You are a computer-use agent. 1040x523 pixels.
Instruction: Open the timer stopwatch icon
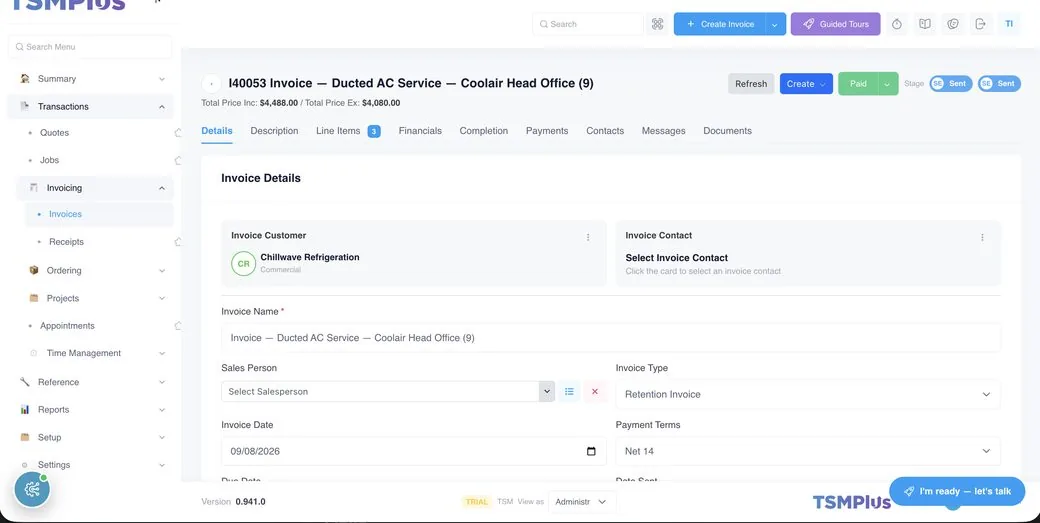897,24
